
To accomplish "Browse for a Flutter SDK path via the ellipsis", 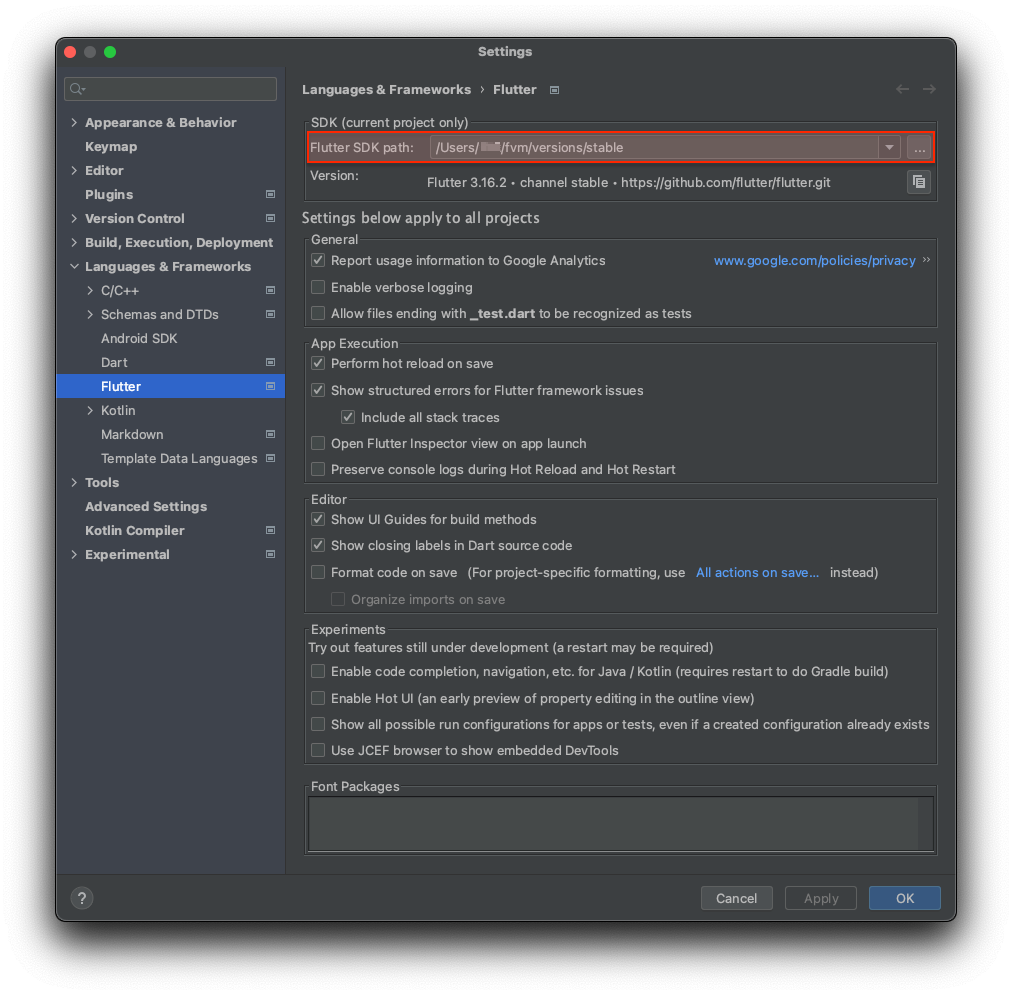I will click(x=918, y=147).
